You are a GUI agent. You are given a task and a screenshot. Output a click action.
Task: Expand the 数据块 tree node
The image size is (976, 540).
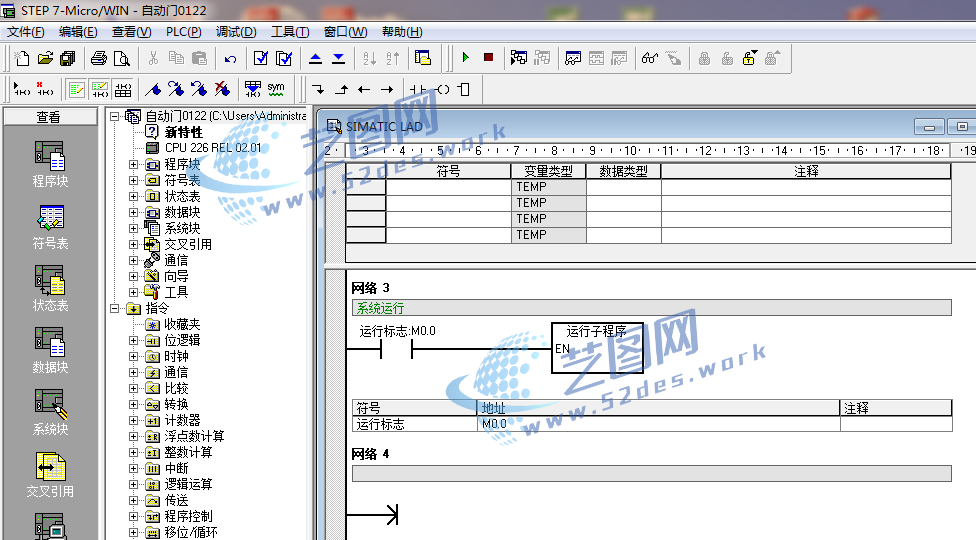(x=133, y=212)
